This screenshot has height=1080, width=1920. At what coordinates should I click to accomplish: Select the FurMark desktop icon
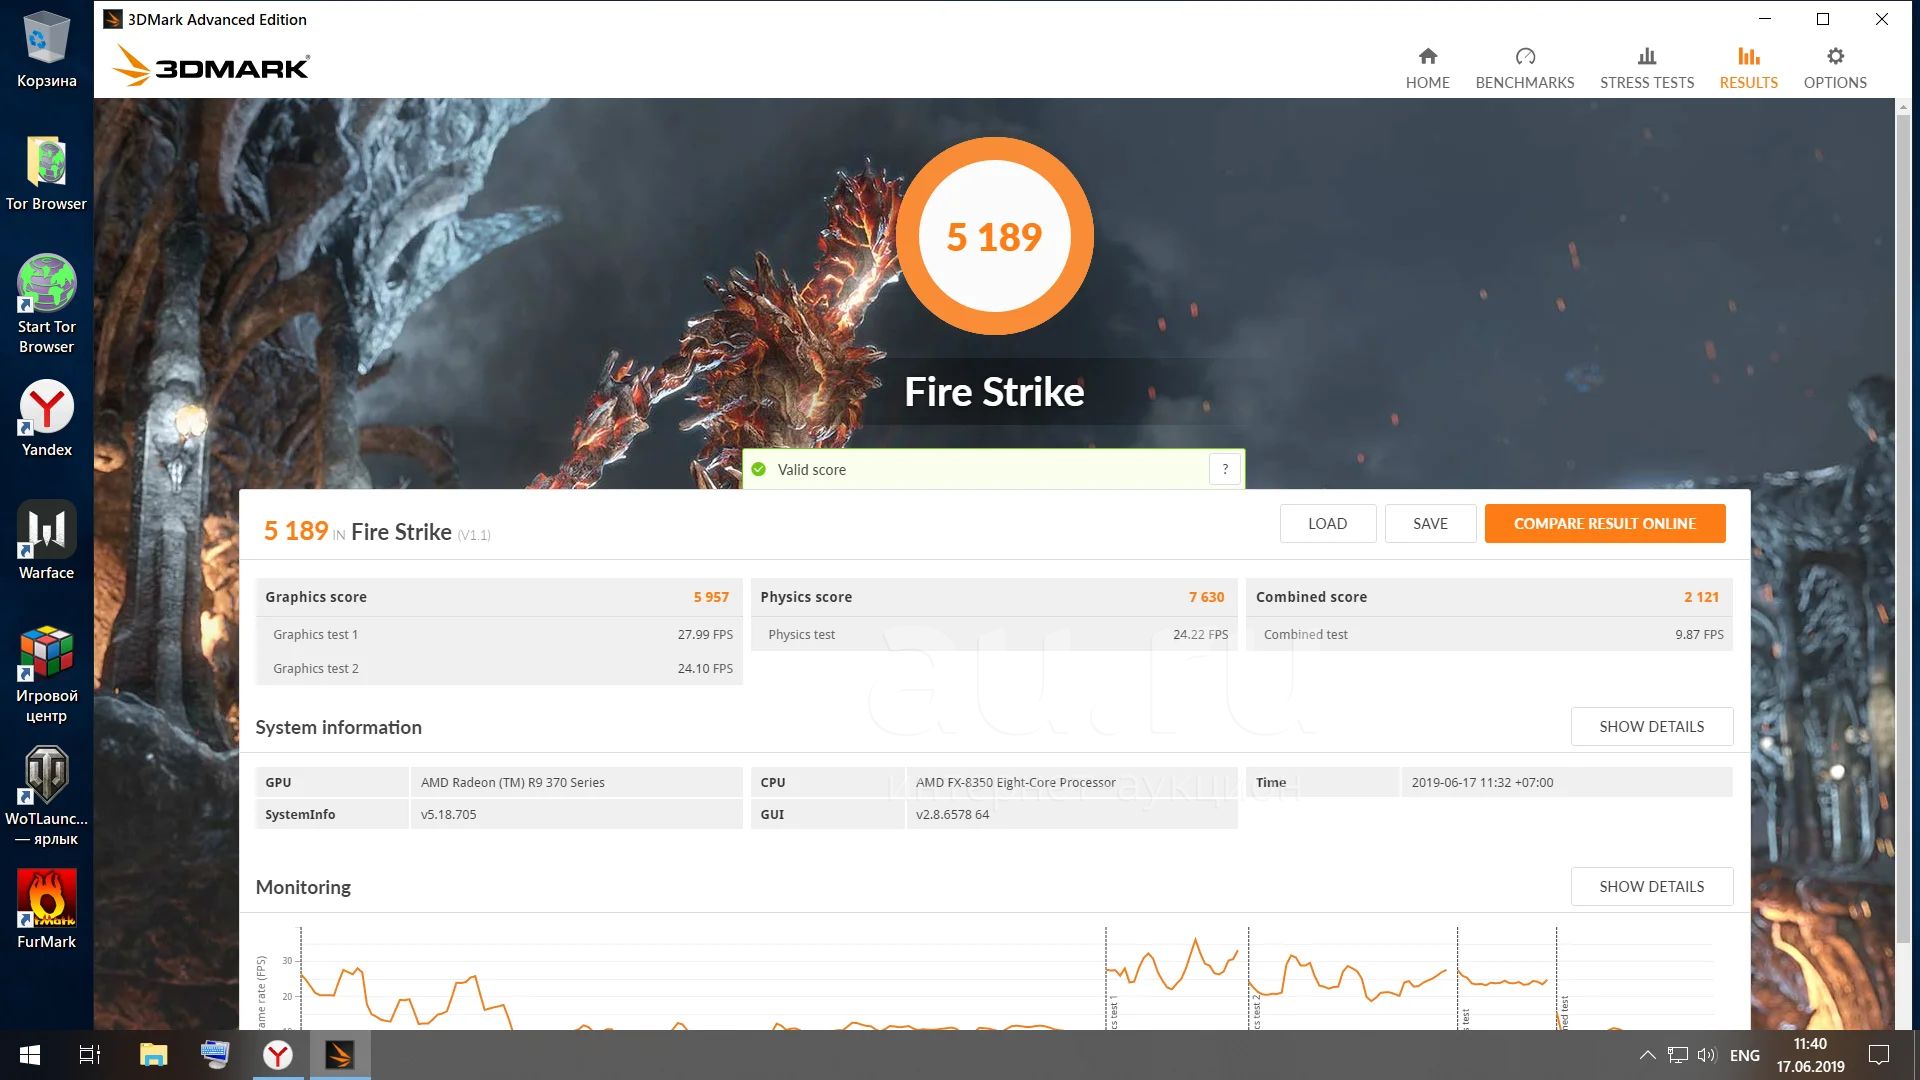tap(46, 909)
